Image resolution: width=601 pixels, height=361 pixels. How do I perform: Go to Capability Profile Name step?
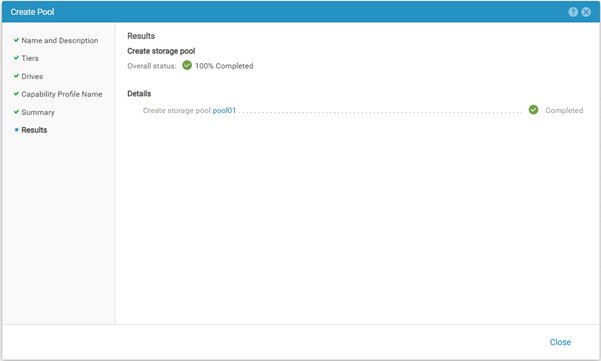pos(62,94)
